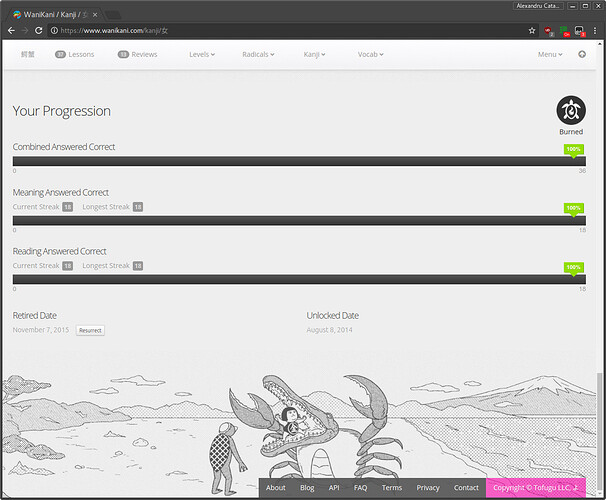Open the About footer link

(276, 488)
